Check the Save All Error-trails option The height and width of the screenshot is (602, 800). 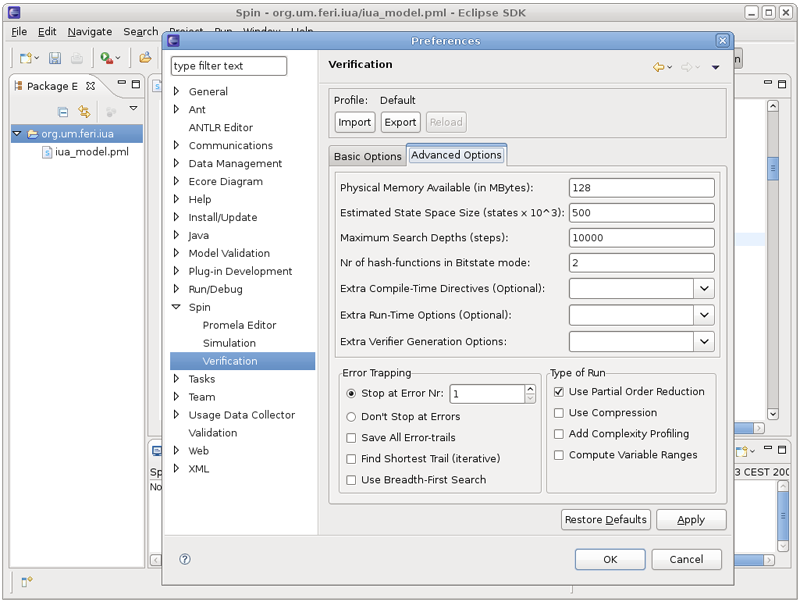pyautogui.click(x=351, y=437)
